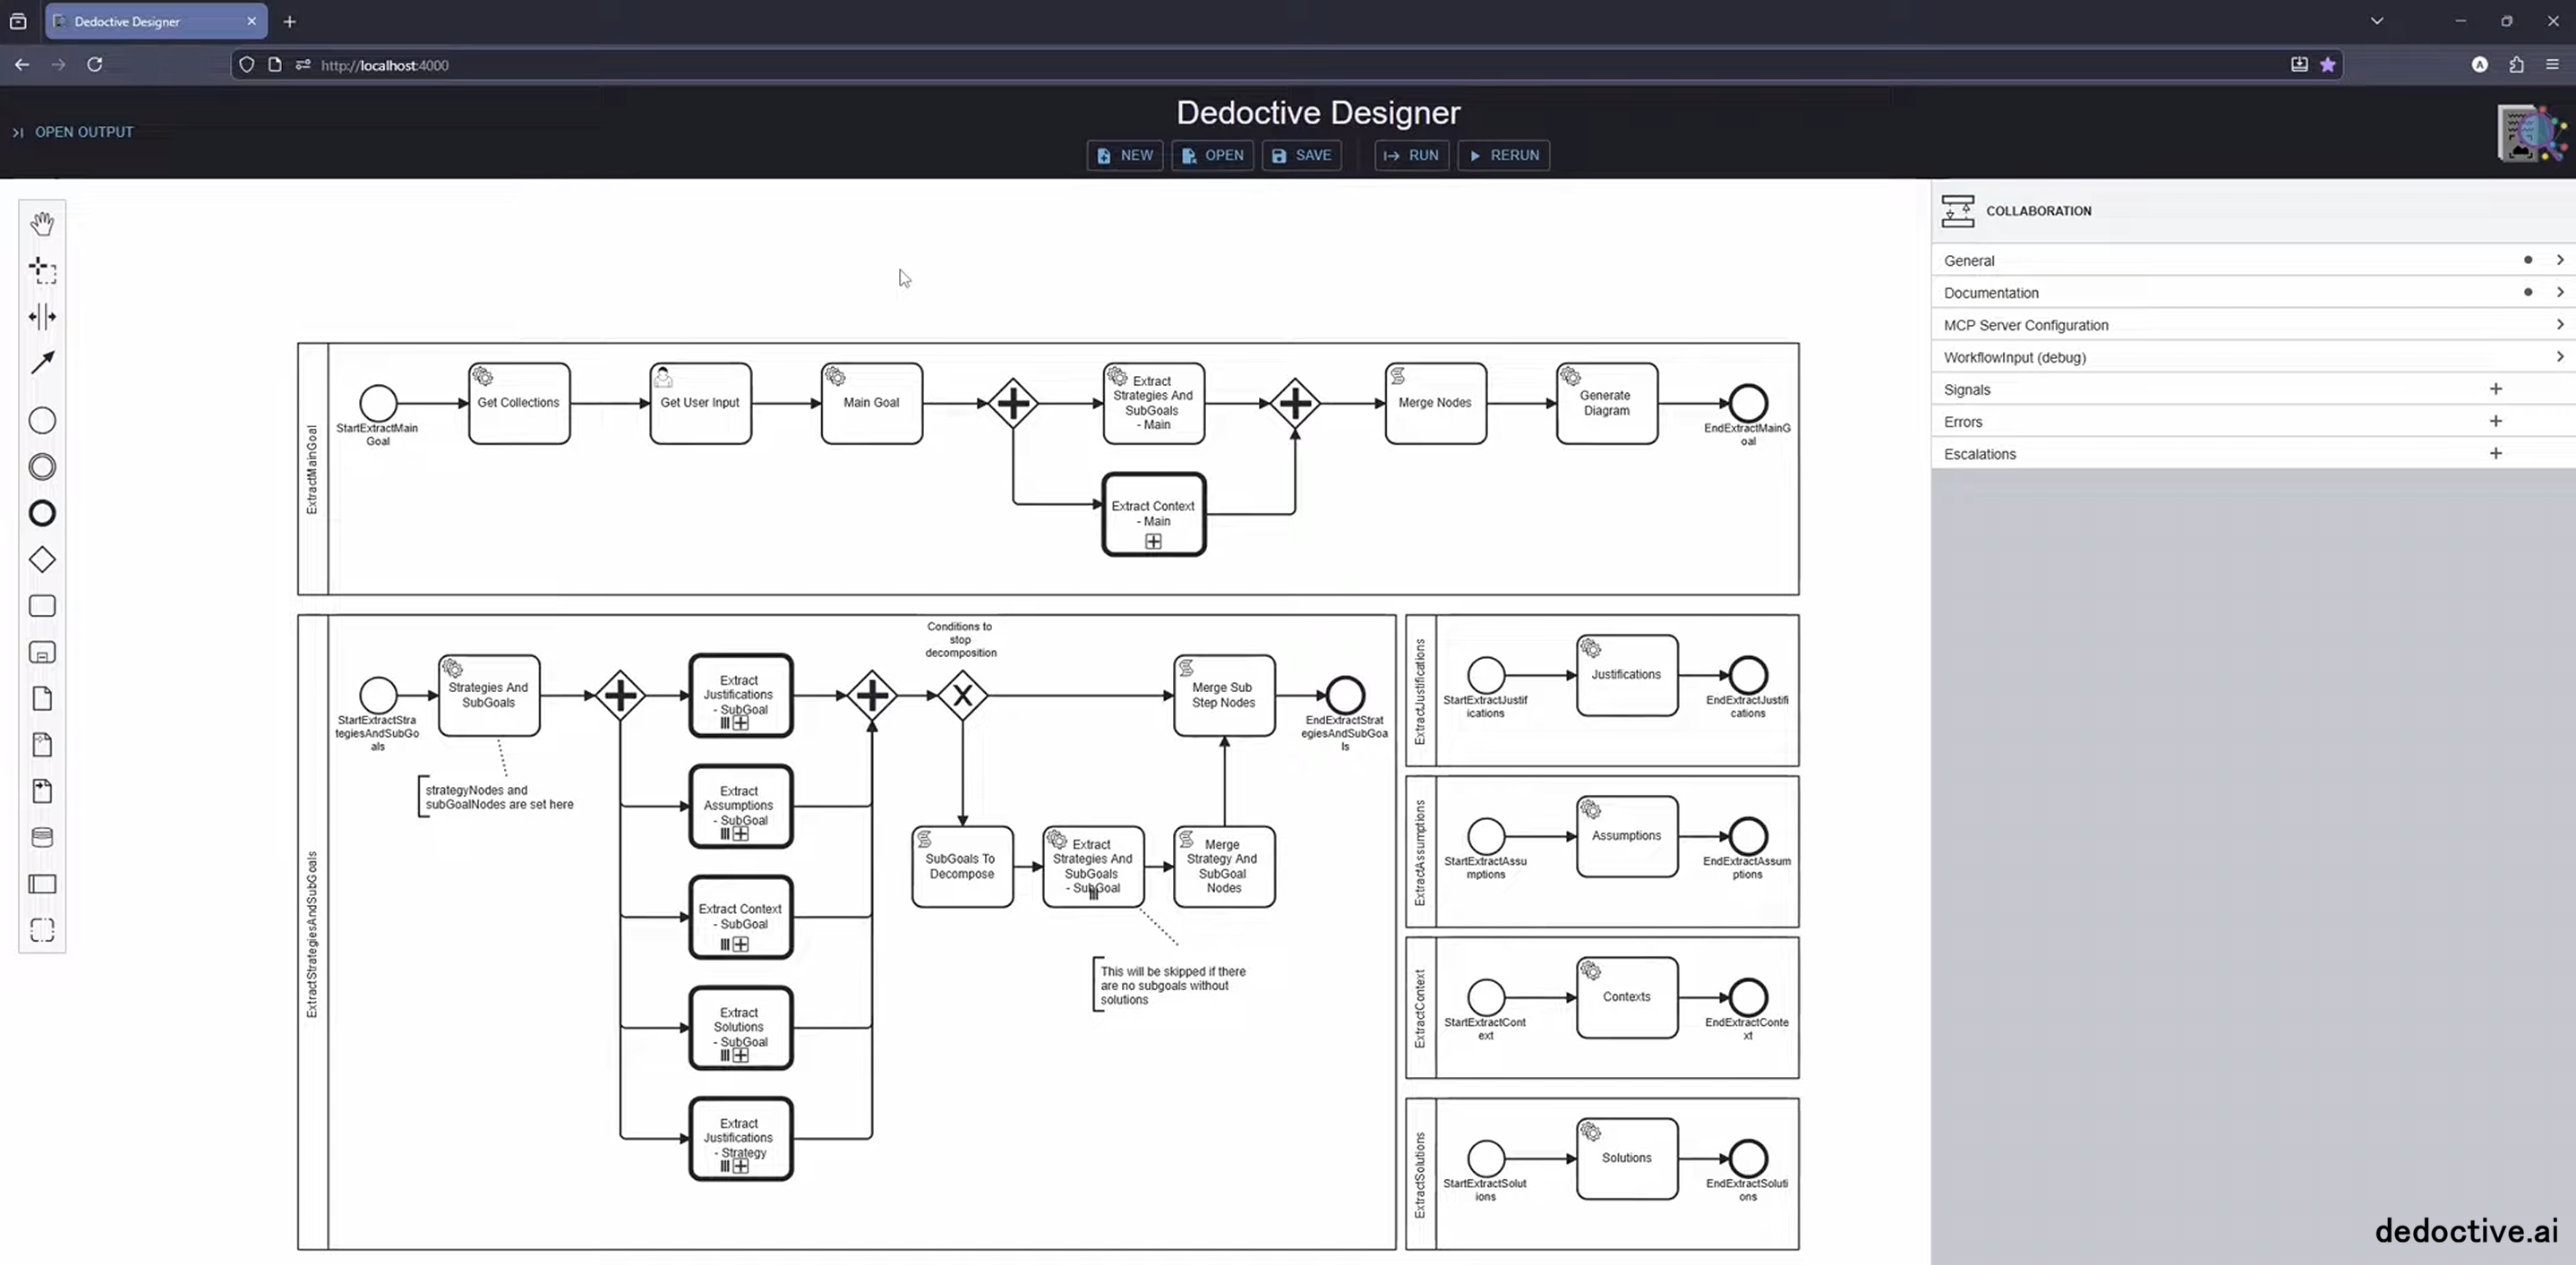Pick the task rectangle from the palette
This screenshot has width=2576, height=1265.
pos(42,606)
